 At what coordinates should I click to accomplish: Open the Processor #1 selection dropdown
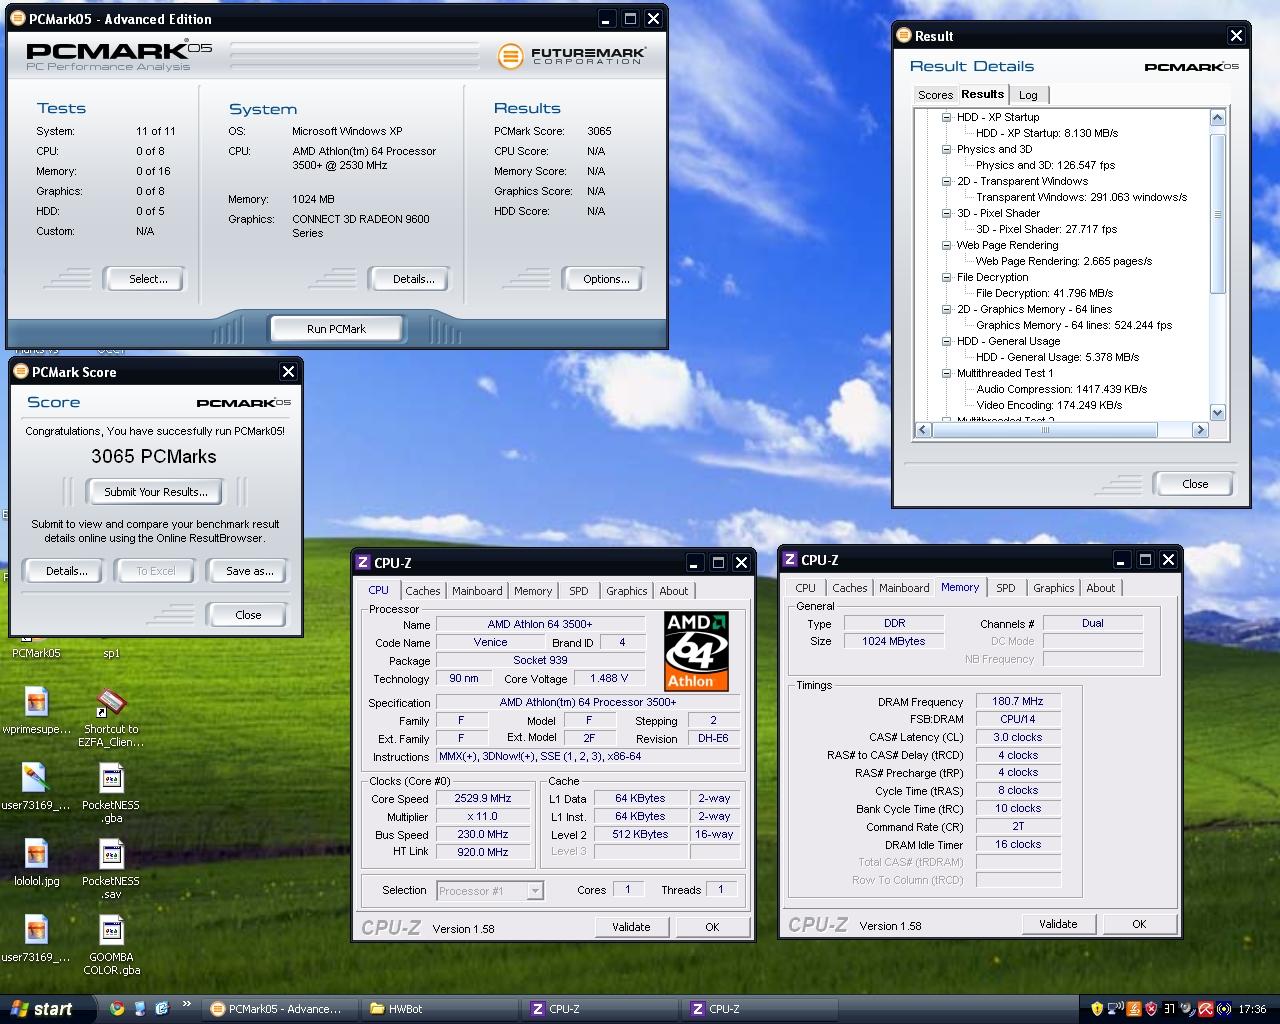(x=535, y=891)
